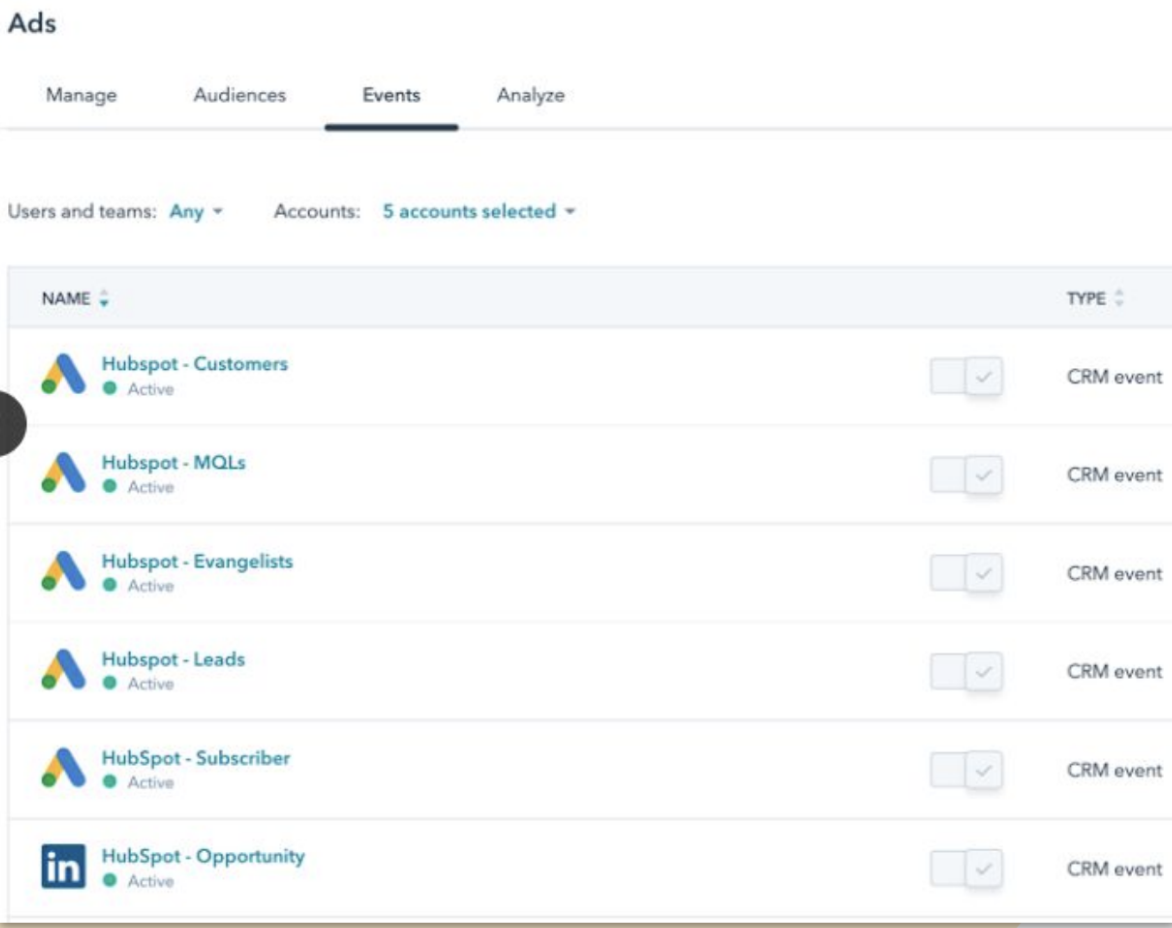1172x928 pixels.
Task: Click CRM event type for Hubspot - Evangelists
Action: 1114,573
